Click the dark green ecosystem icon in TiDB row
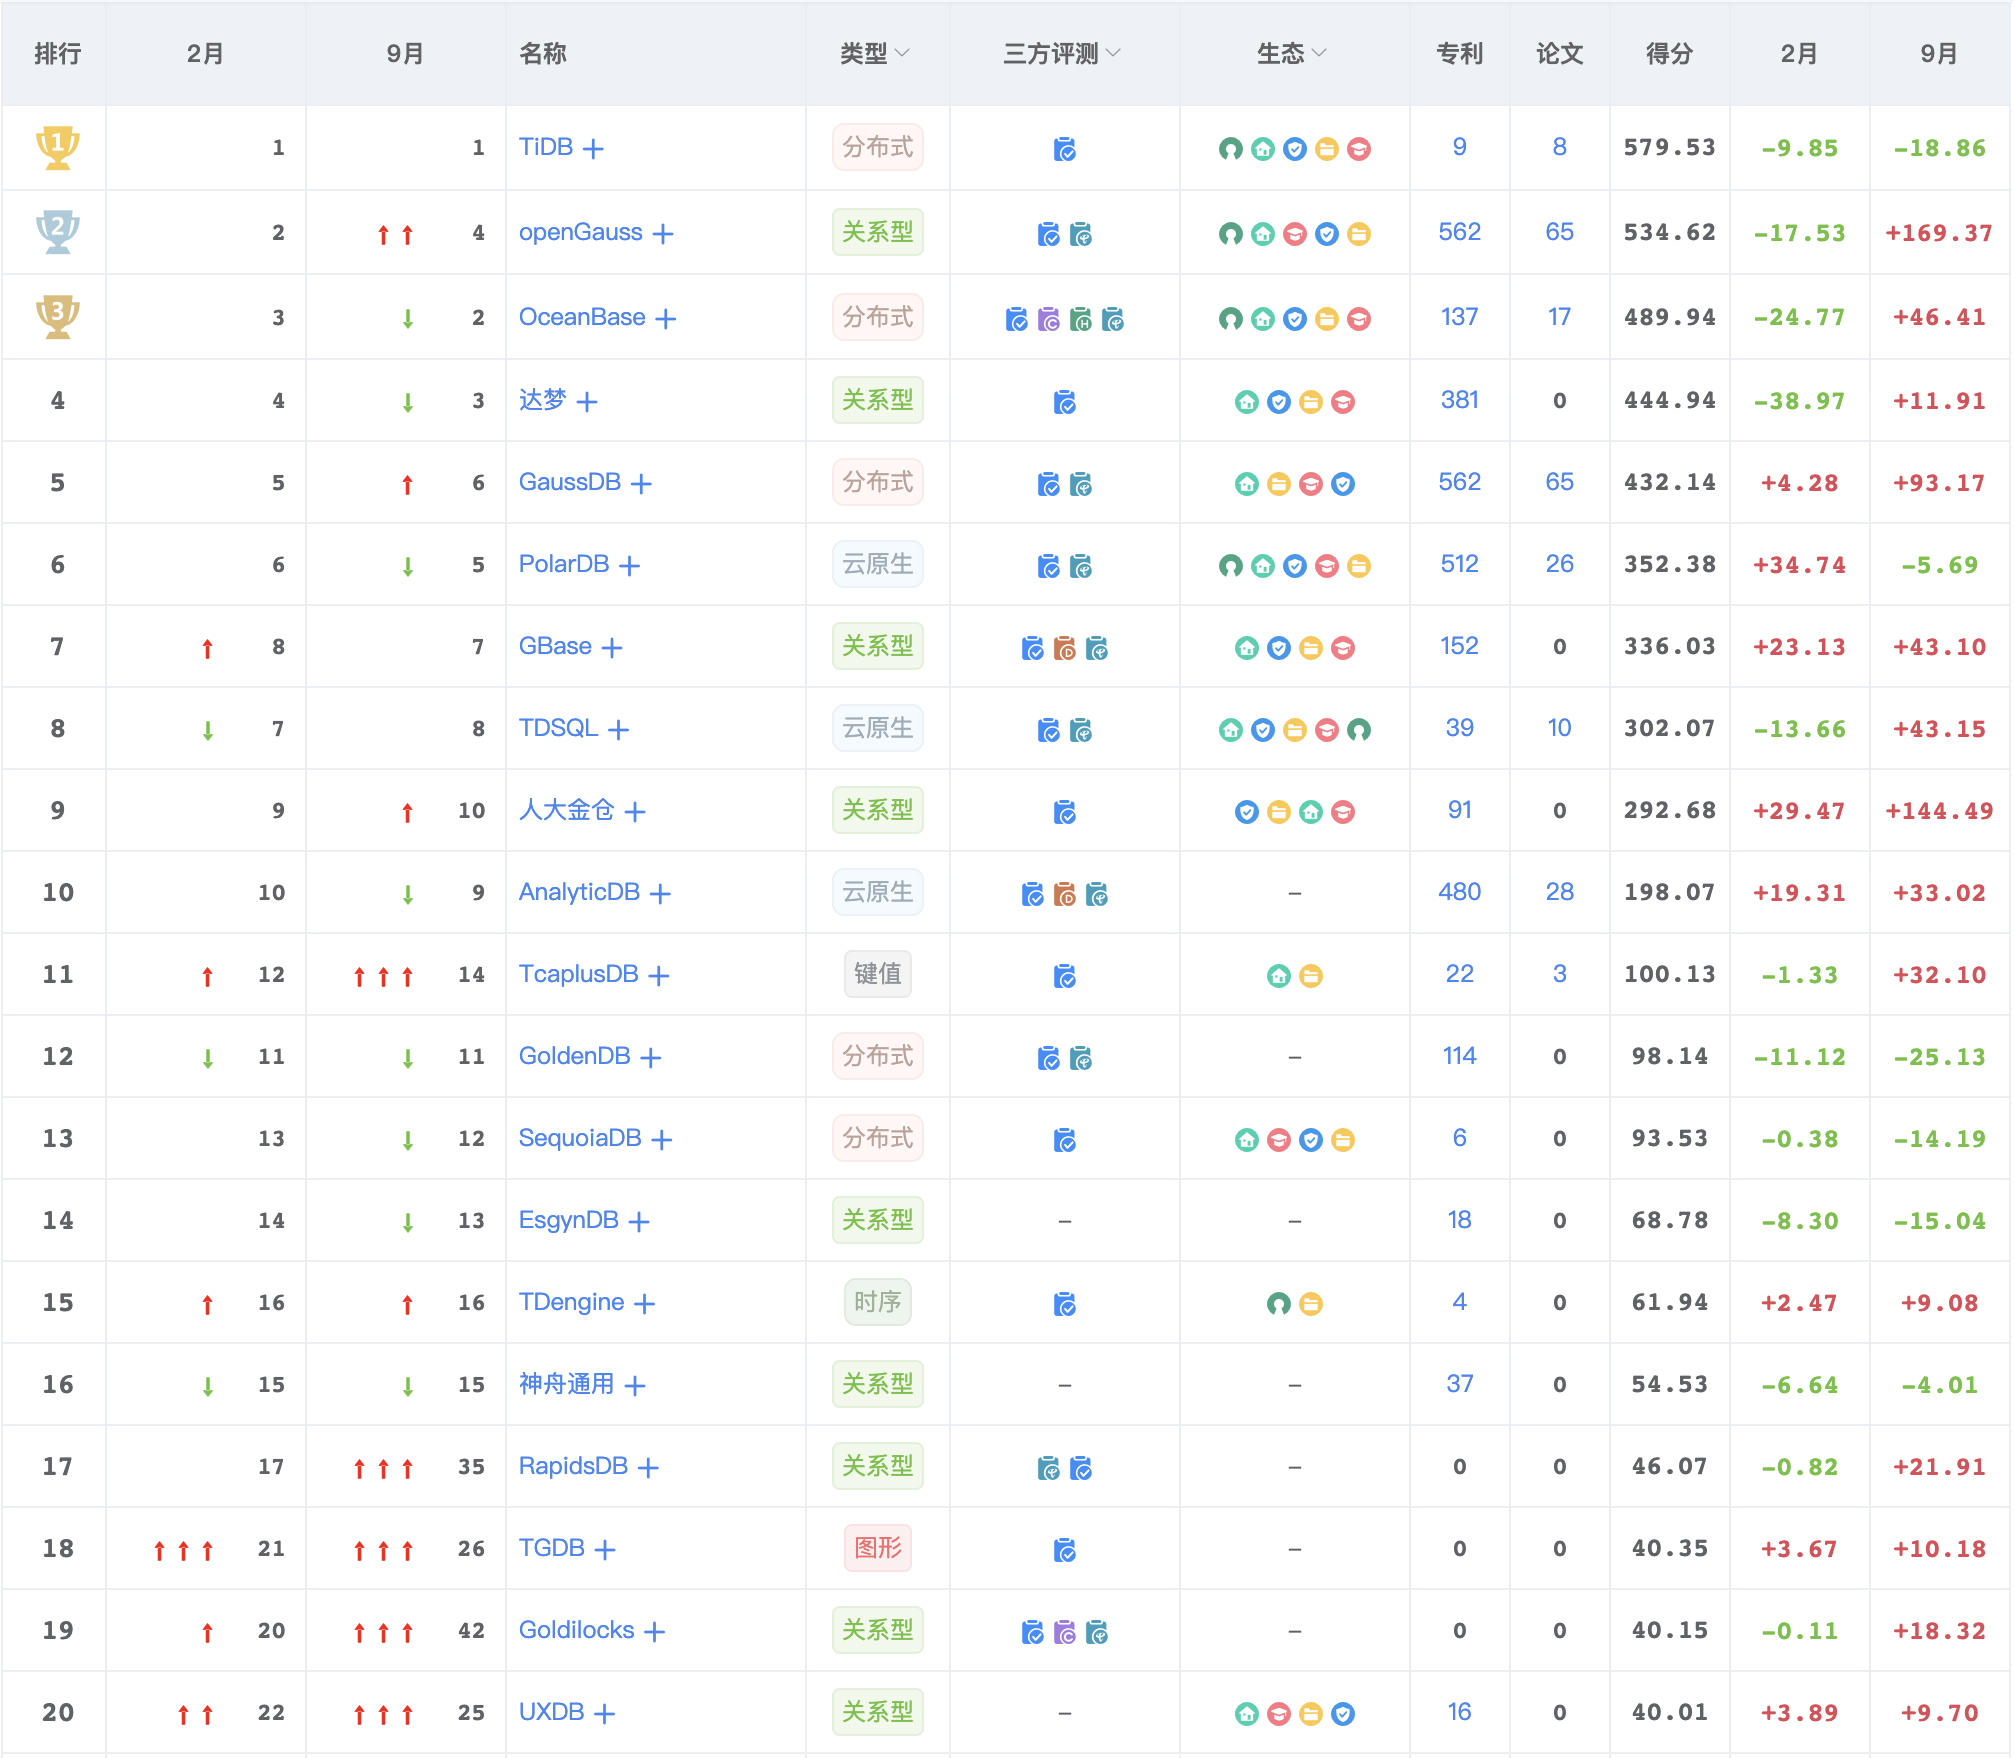The width and height of the screenshot is (2014, 1758). 1231,149
